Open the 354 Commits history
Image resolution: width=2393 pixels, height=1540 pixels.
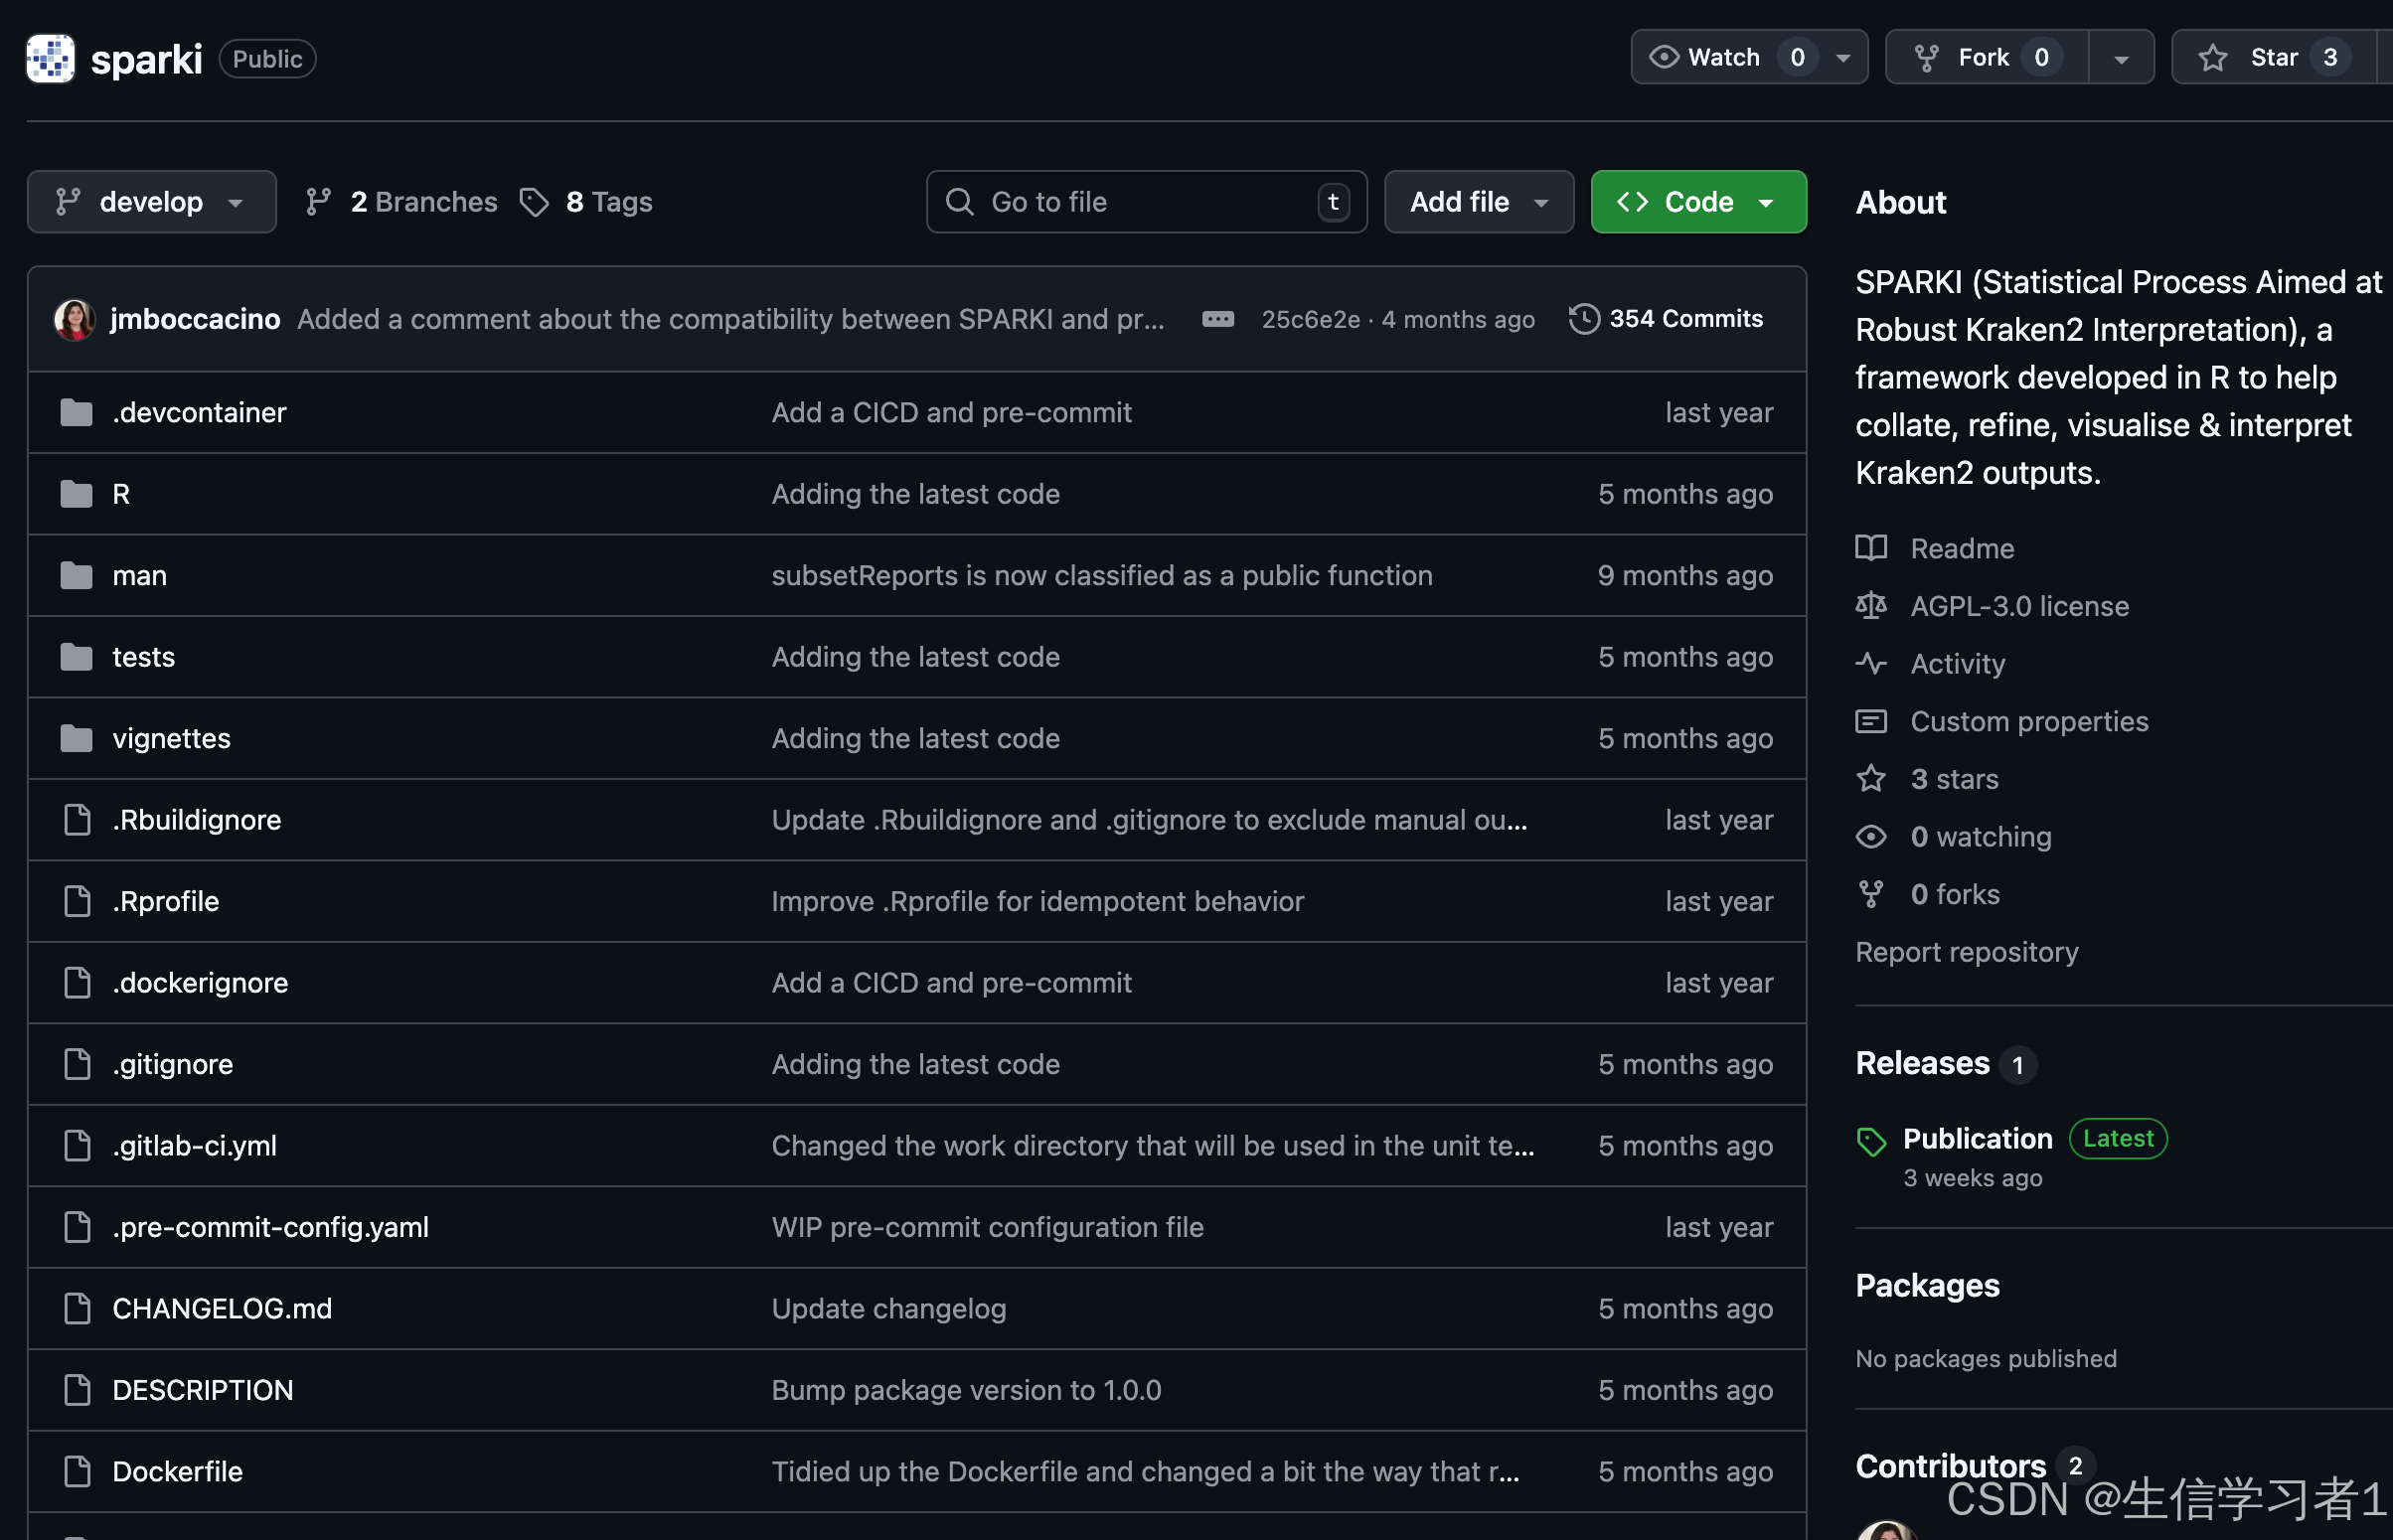tap(1666, 319)
